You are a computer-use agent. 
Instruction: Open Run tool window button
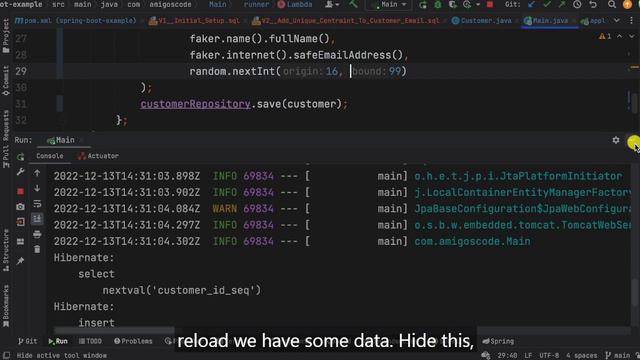coord(58,341)
